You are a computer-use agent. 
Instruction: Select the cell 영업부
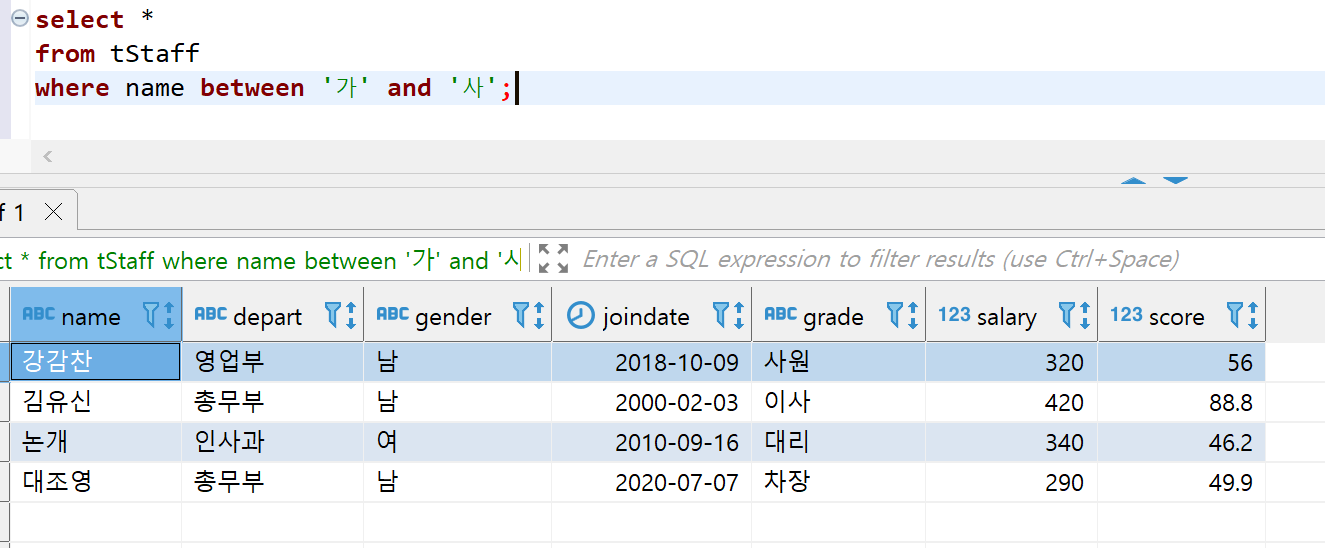272,362
